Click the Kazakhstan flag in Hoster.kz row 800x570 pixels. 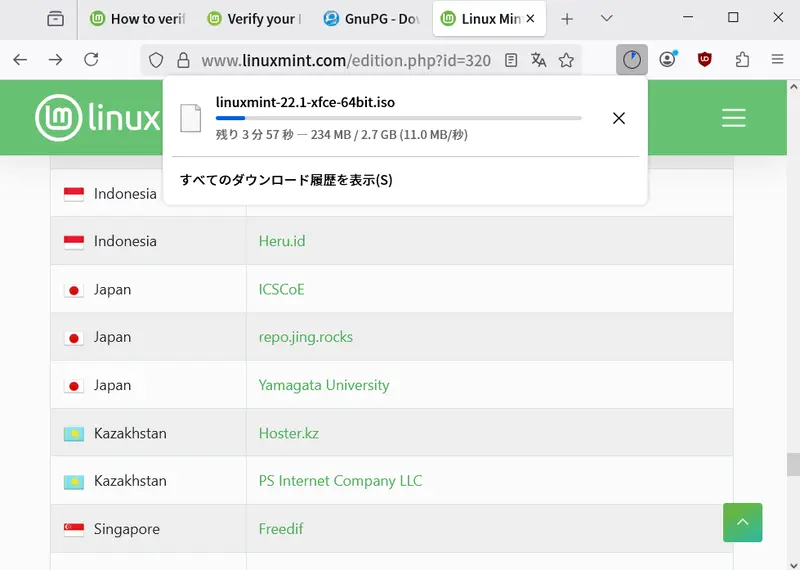(73, 434)
